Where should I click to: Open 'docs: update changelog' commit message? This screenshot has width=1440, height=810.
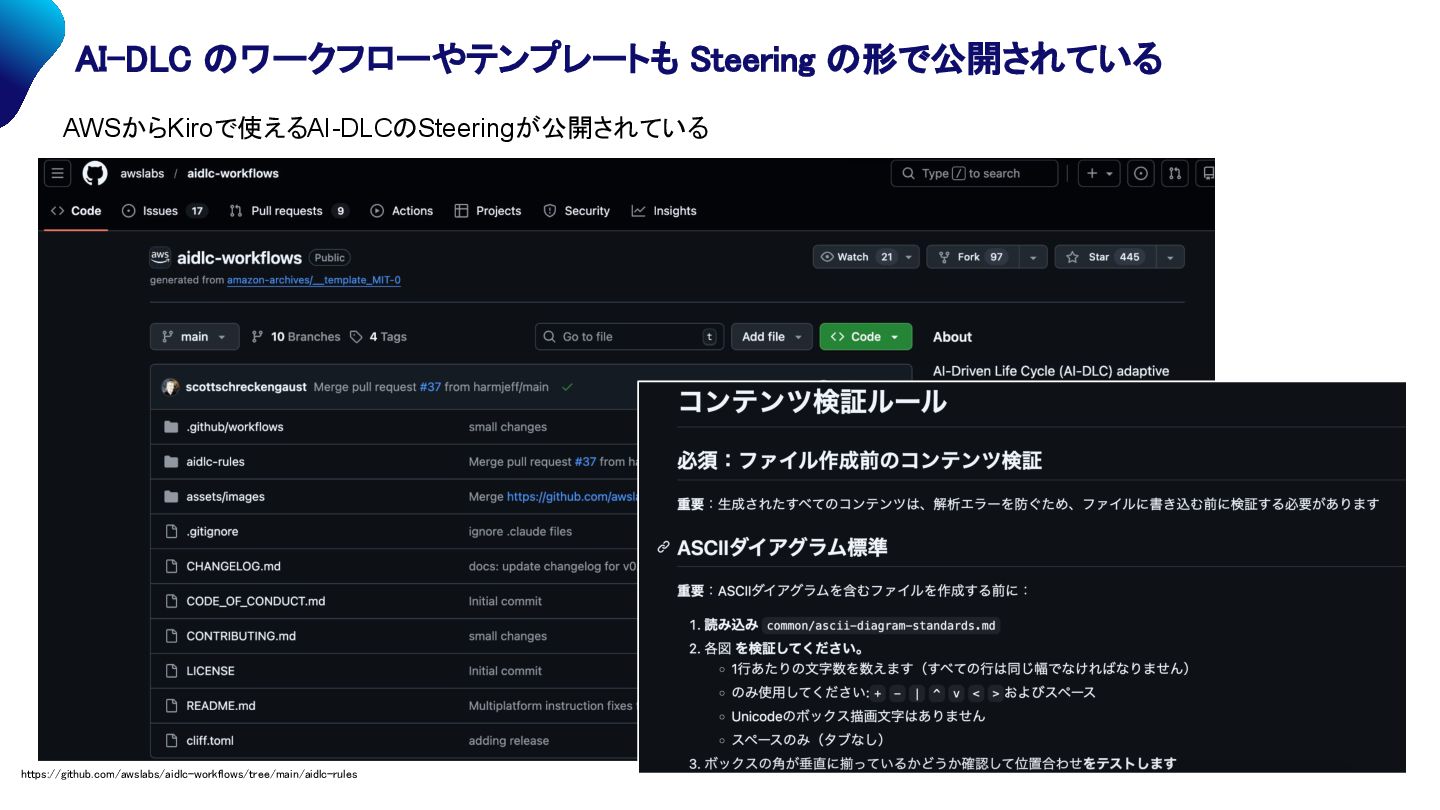coord(553,566)
